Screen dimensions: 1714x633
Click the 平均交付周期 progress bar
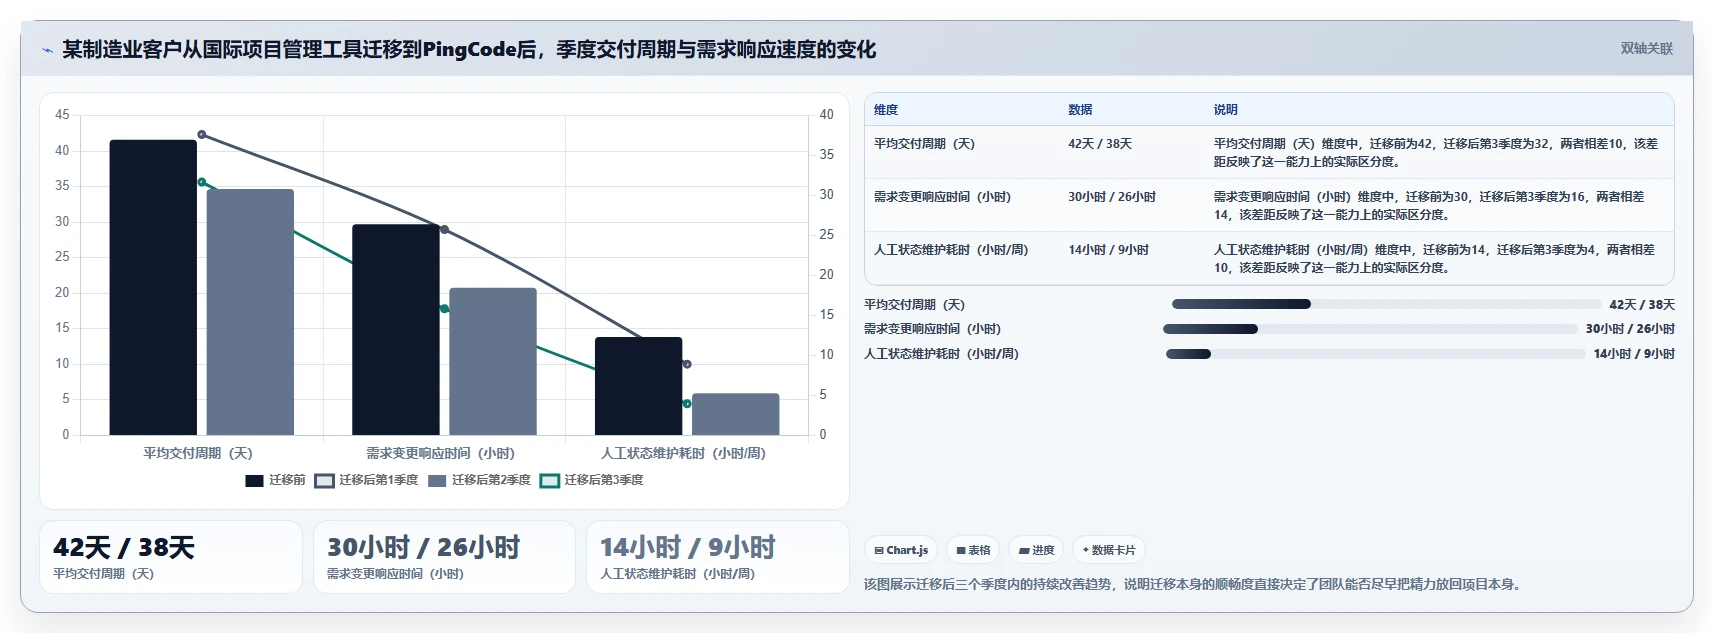click(x=1386, y=304)
